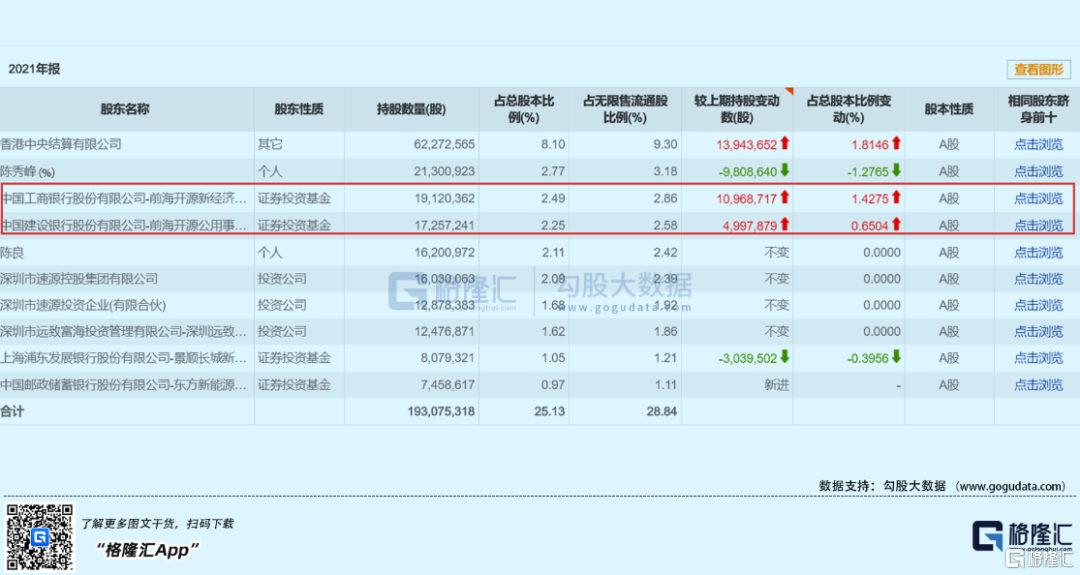Click red up arrow next to 10,968,717

pyautogui.click(x=785, y=197)
